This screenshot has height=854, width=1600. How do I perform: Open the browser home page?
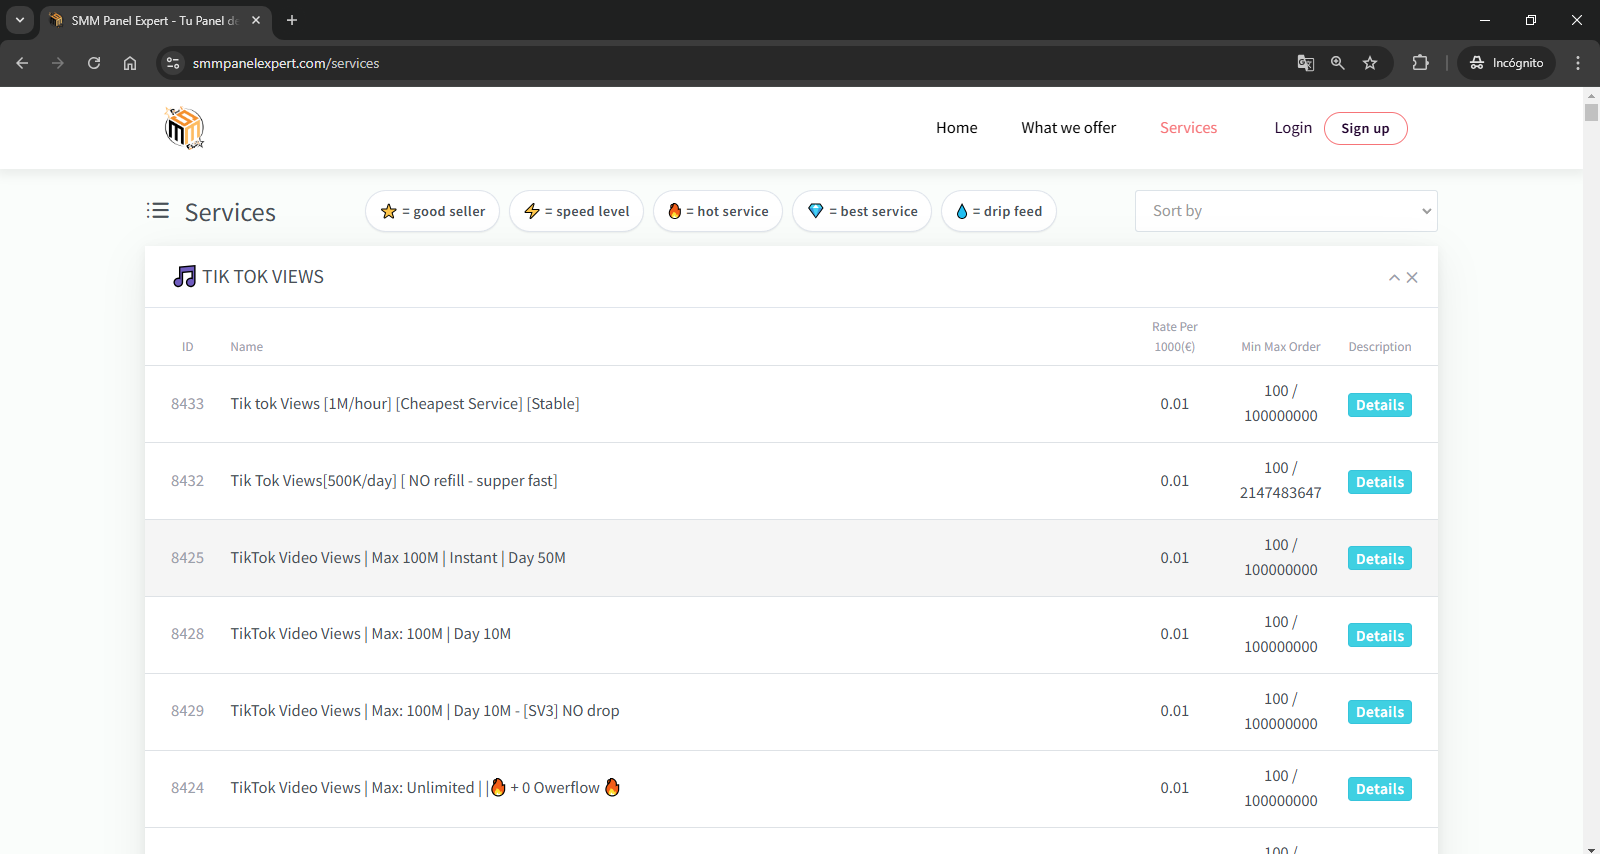point(130,63)
